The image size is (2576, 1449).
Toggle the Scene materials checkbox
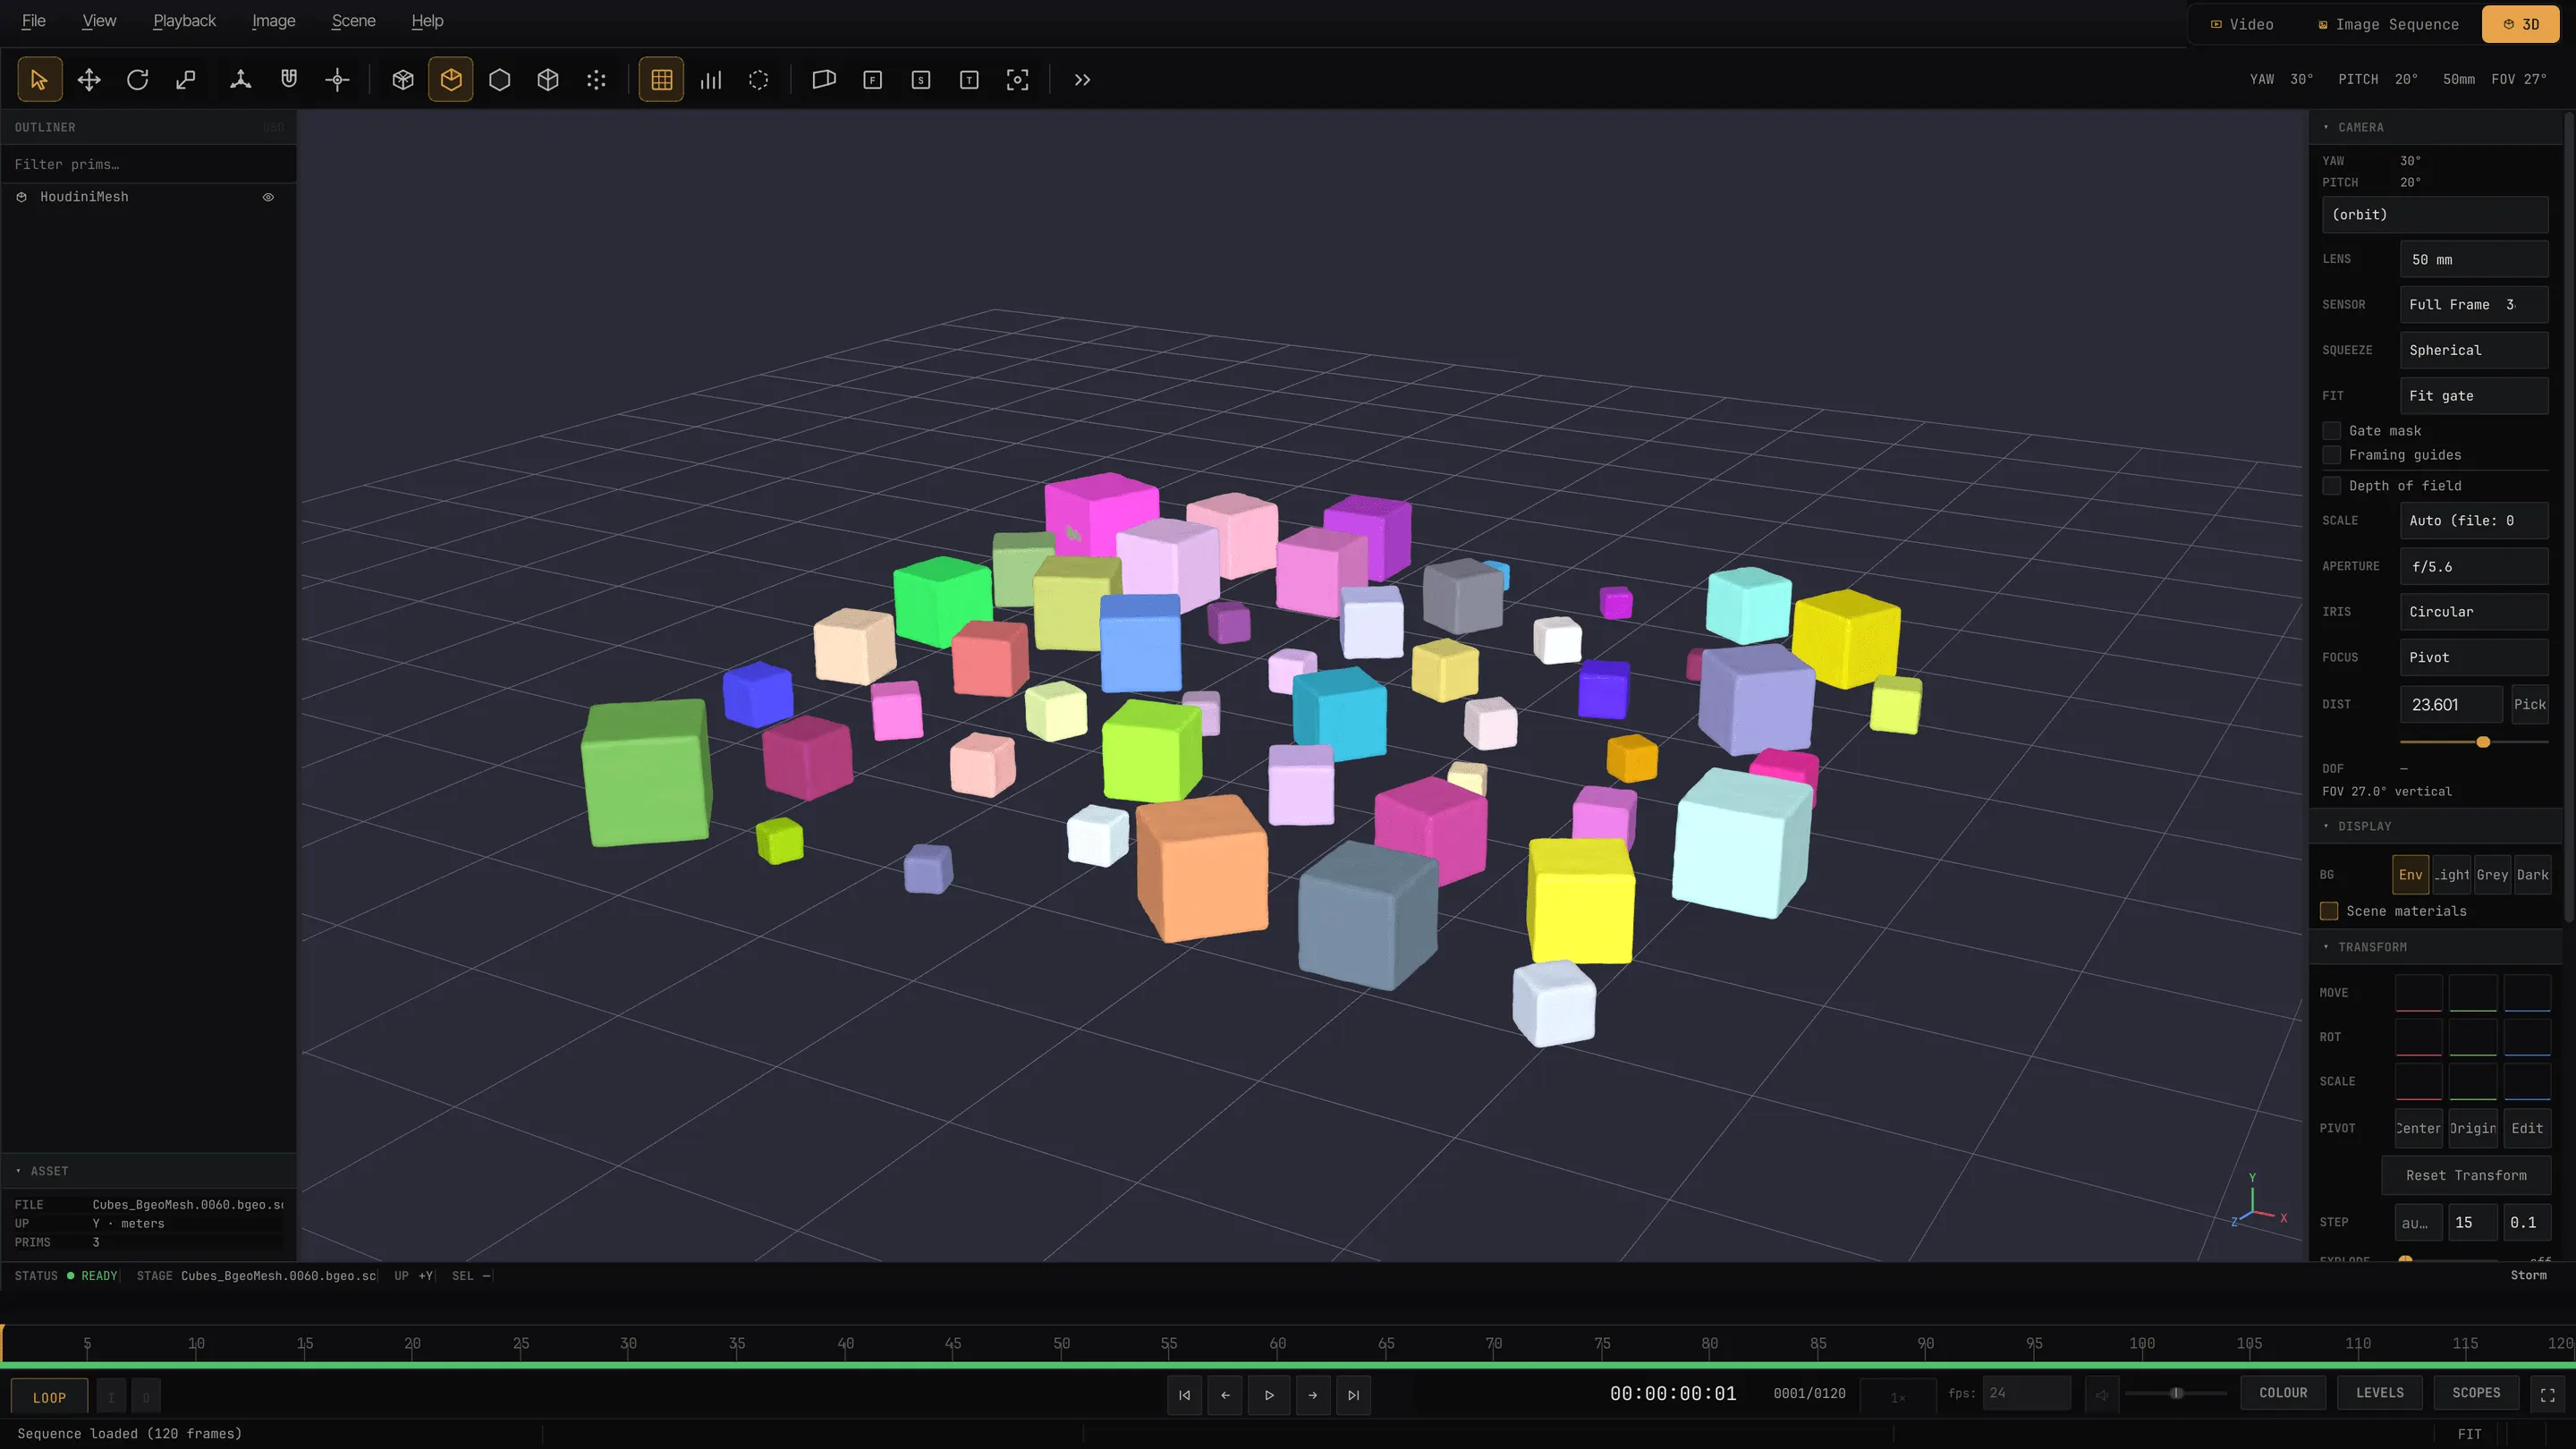2329,911
